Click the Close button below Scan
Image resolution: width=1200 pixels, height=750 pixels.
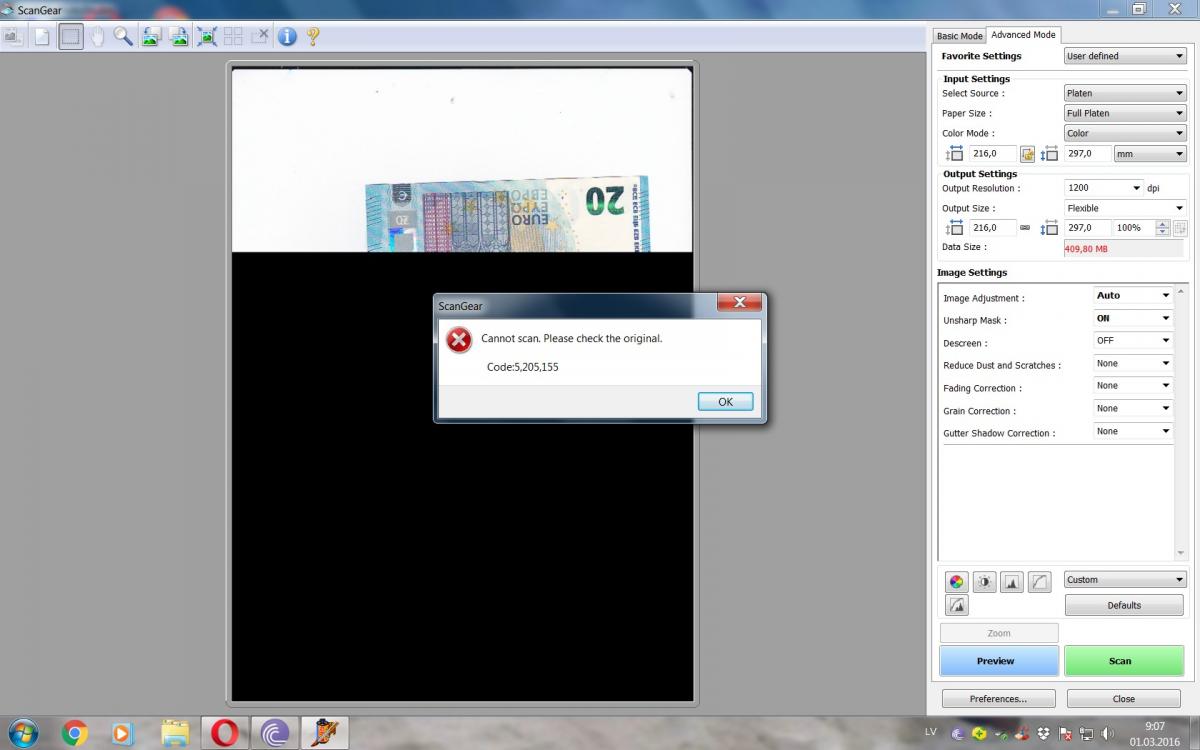coord(1124,699)
